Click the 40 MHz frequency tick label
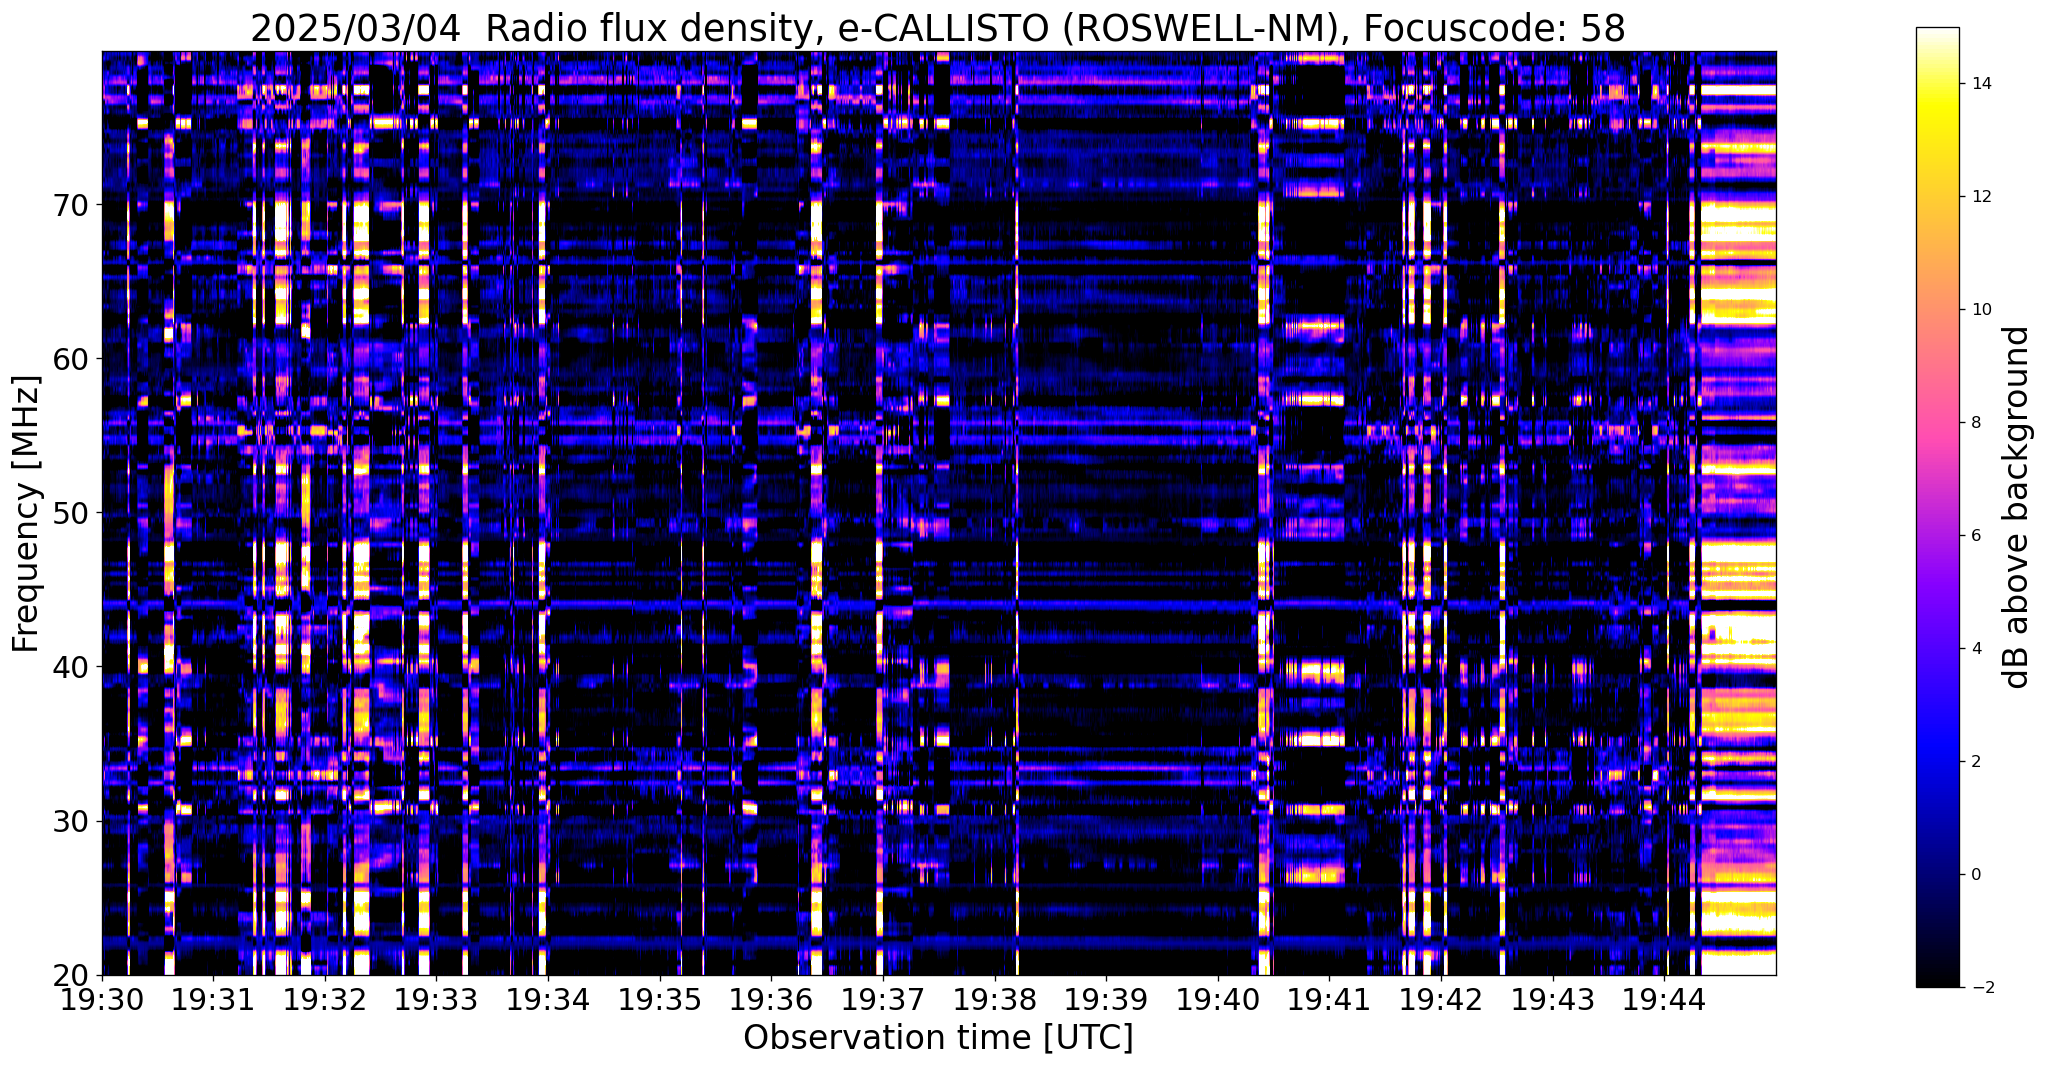The width and height of the screenshot is (2047, 1067). pyautogui.click(x=69, y=667)
